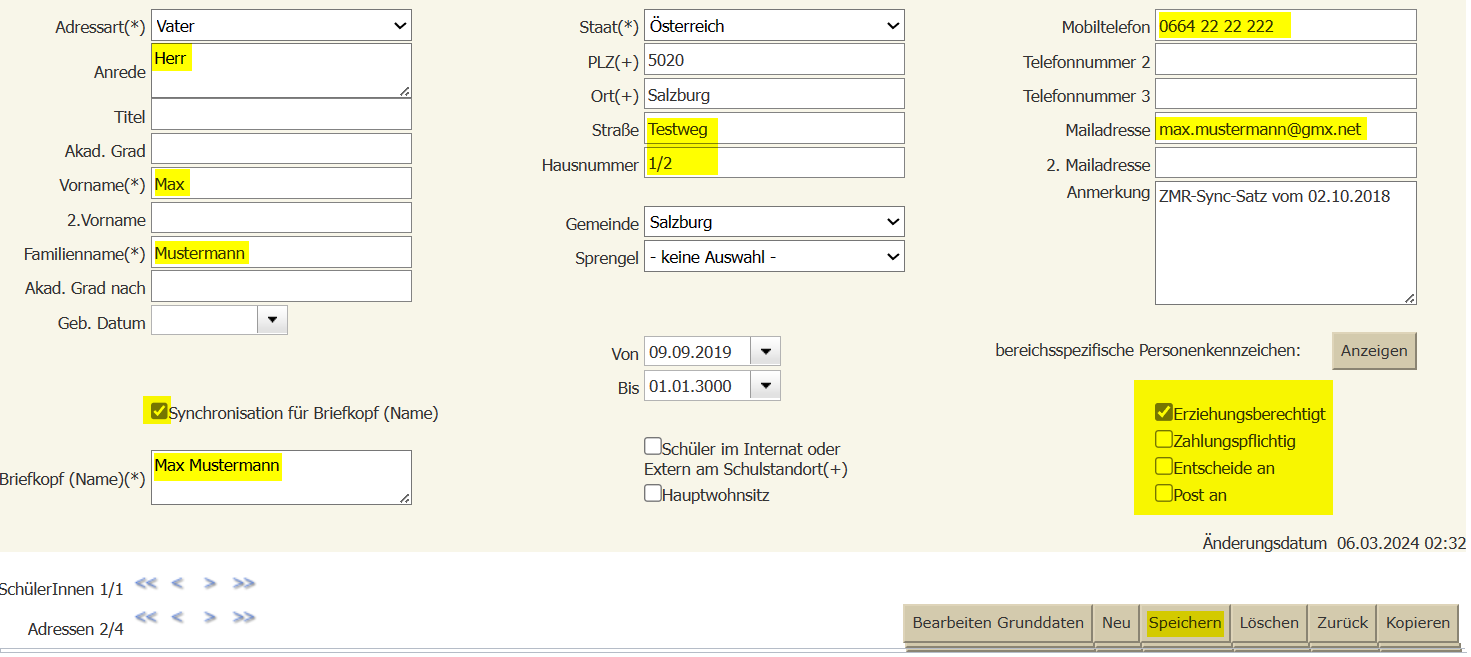
Task: Click the Straße field with Testweg
Action: coord(774,129)
